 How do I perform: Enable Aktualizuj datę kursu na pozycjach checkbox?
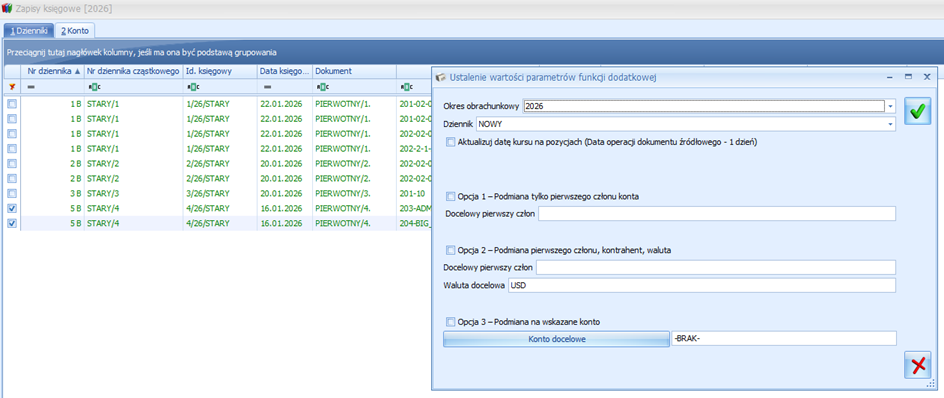pyautogui.click(x=451, y=142)
